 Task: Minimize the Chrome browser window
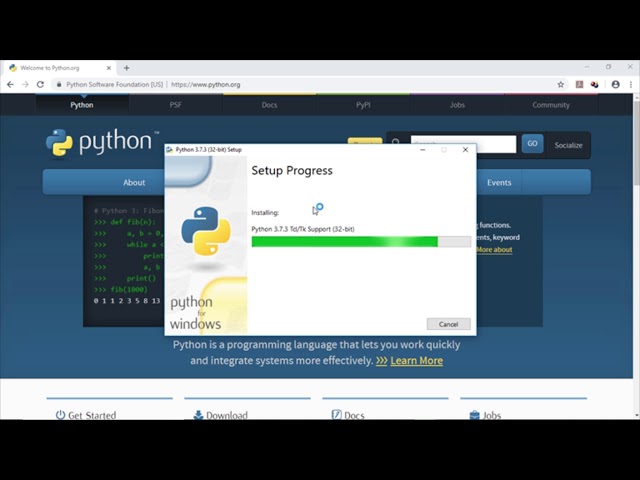point(587,67)
